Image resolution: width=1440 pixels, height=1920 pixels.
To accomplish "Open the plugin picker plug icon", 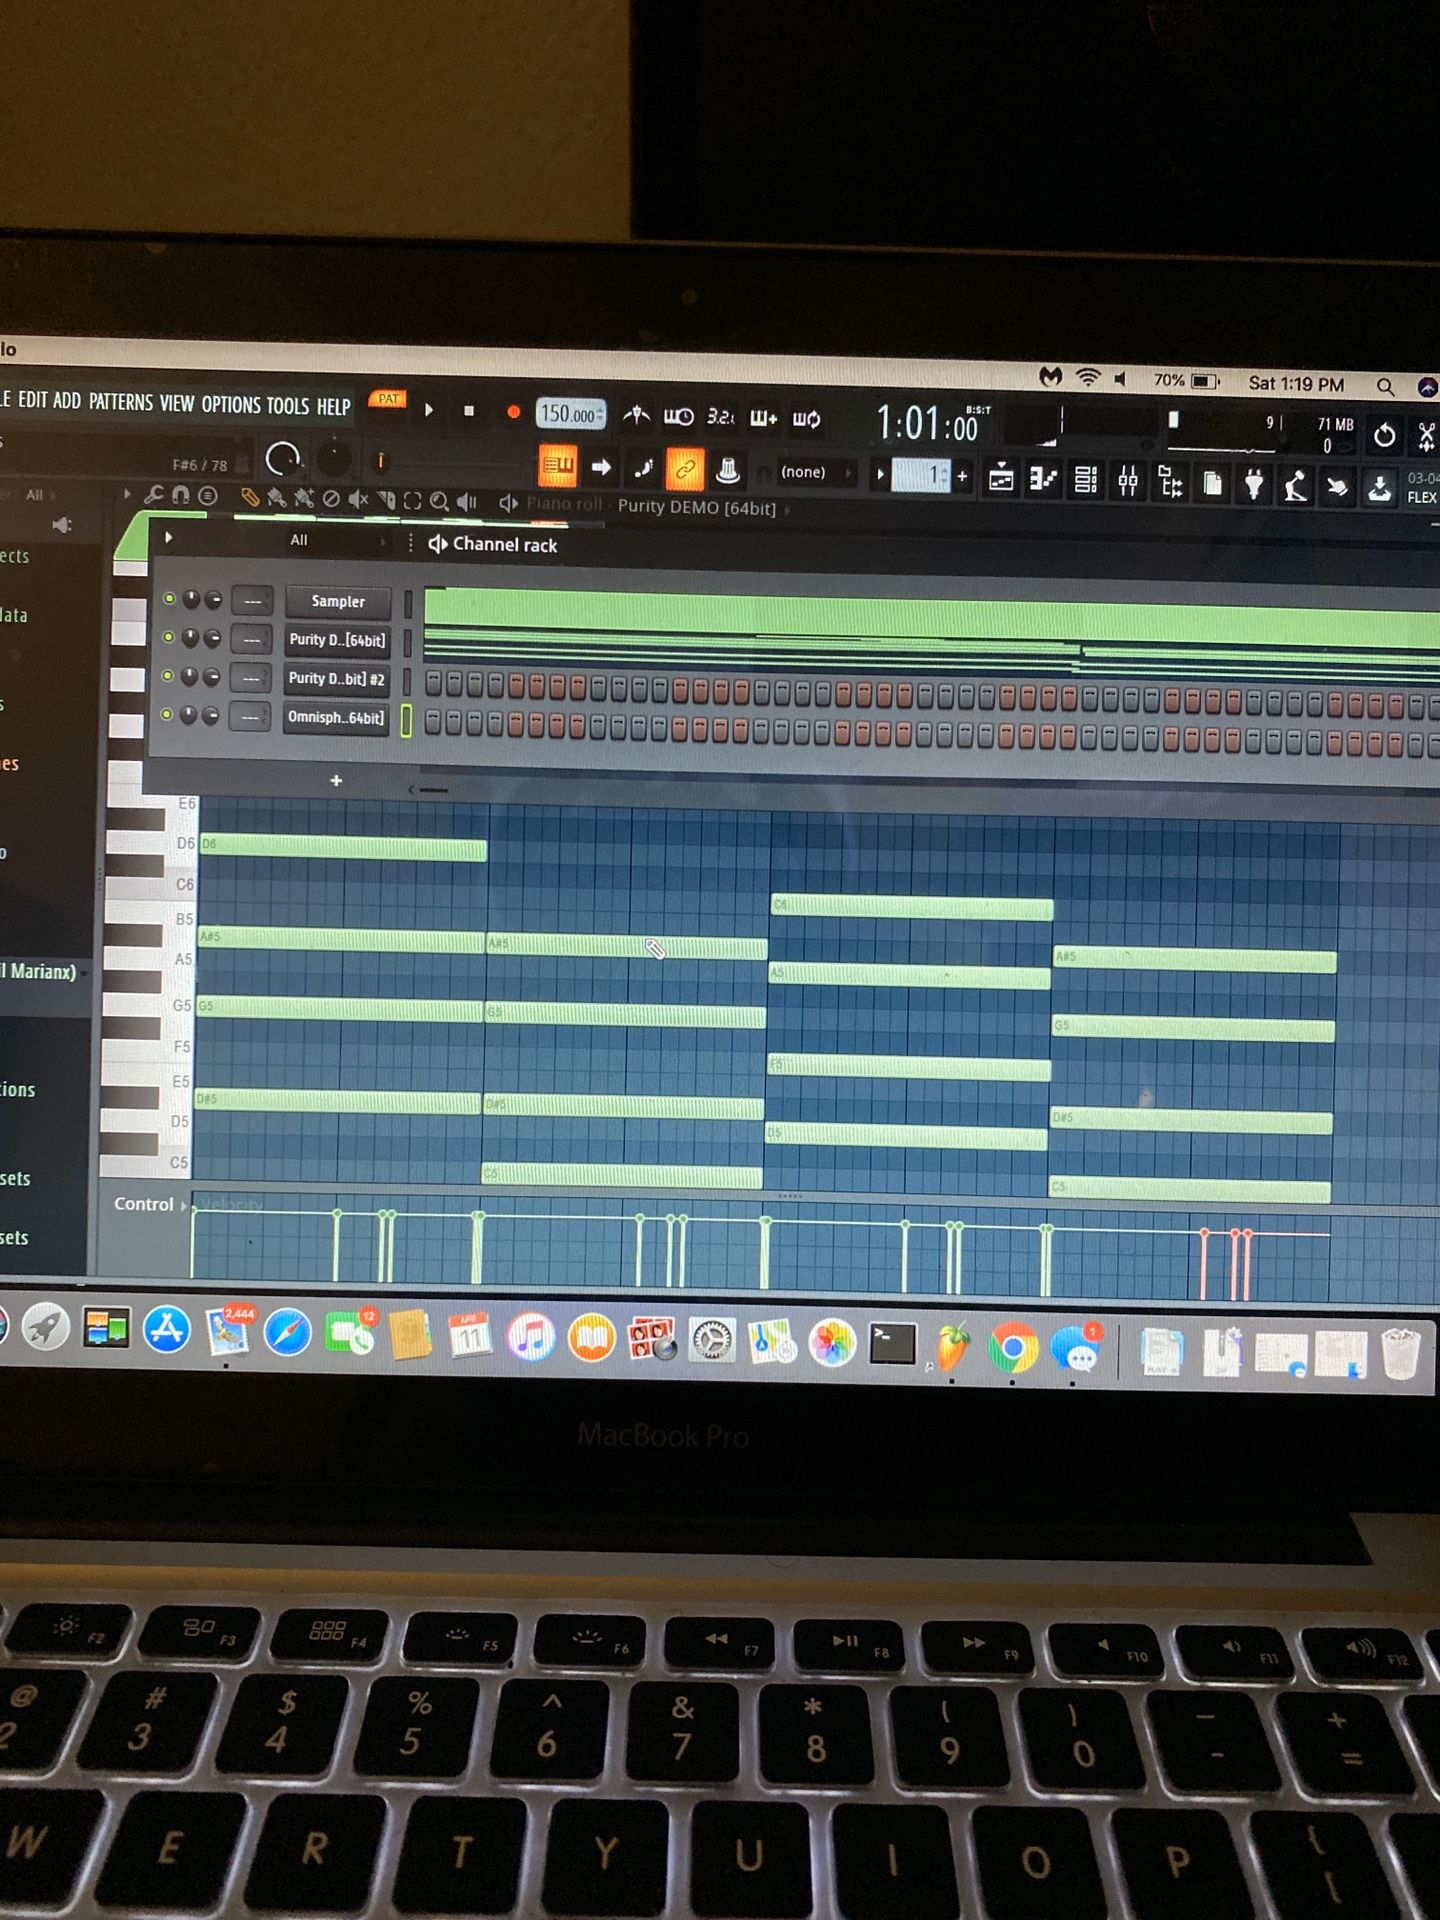I will [x=1254, y=485].
